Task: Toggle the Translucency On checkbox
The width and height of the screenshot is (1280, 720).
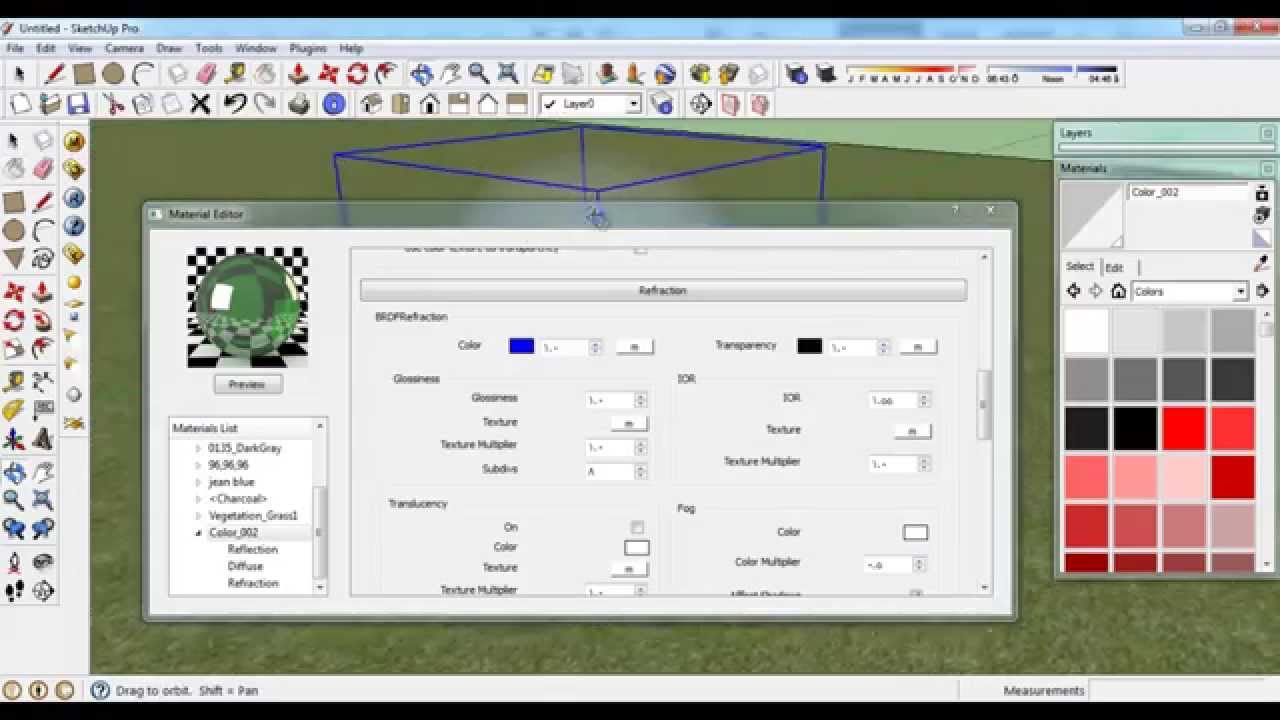Action: click(x=637, y=527)
